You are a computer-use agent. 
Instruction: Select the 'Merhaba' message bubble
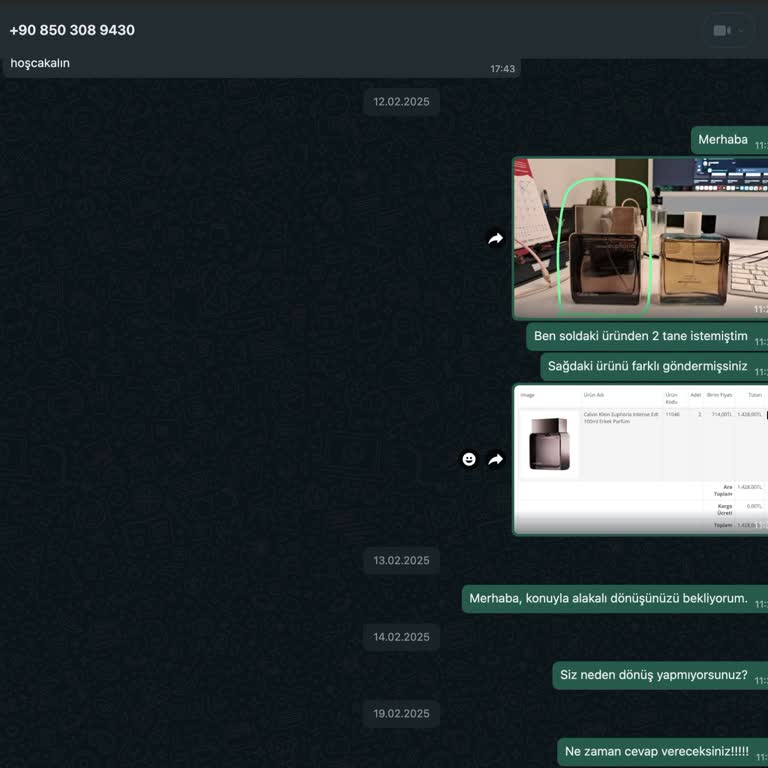pos(730,140)
